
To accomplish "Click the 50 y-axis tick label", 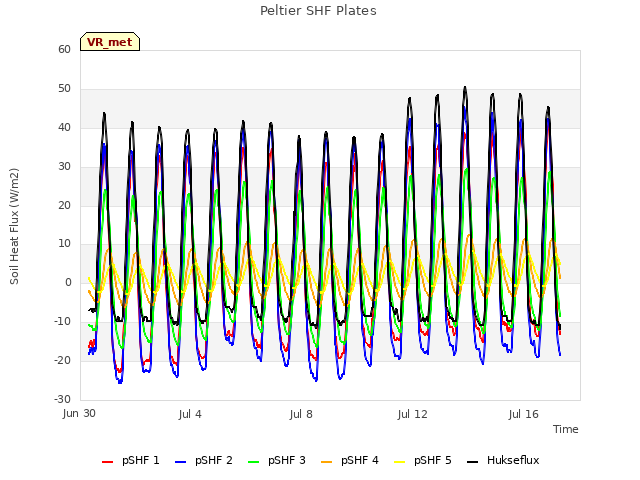I will [x=64, y=89].
